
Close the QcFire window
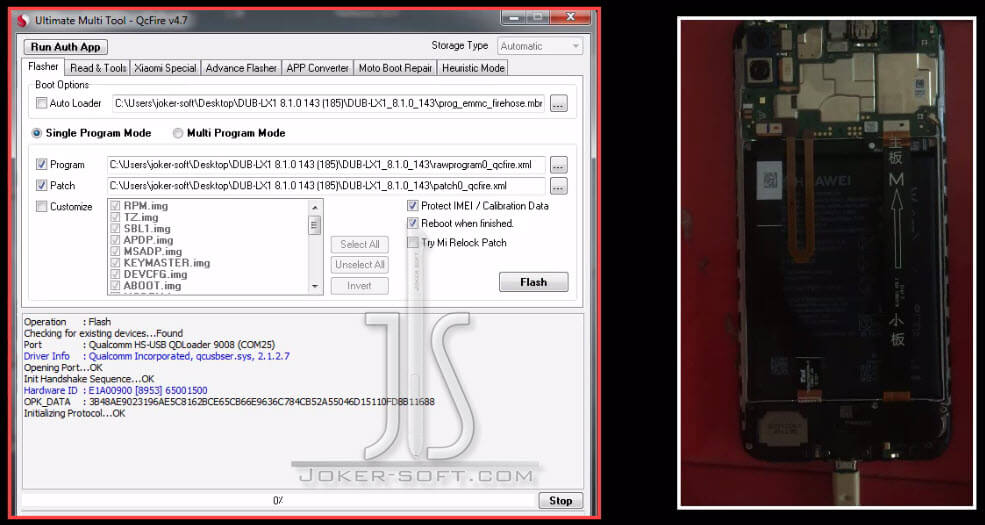[570, 17]
